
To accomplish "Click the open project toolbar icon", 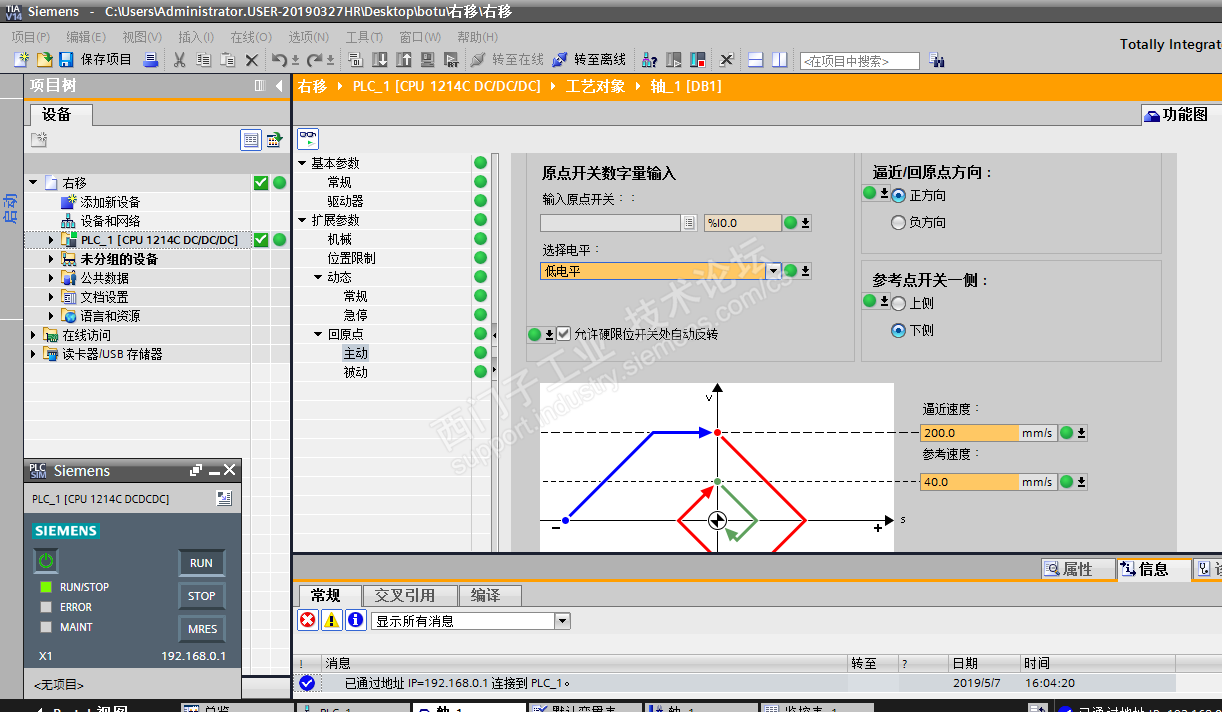I will (x=43, y=60).
